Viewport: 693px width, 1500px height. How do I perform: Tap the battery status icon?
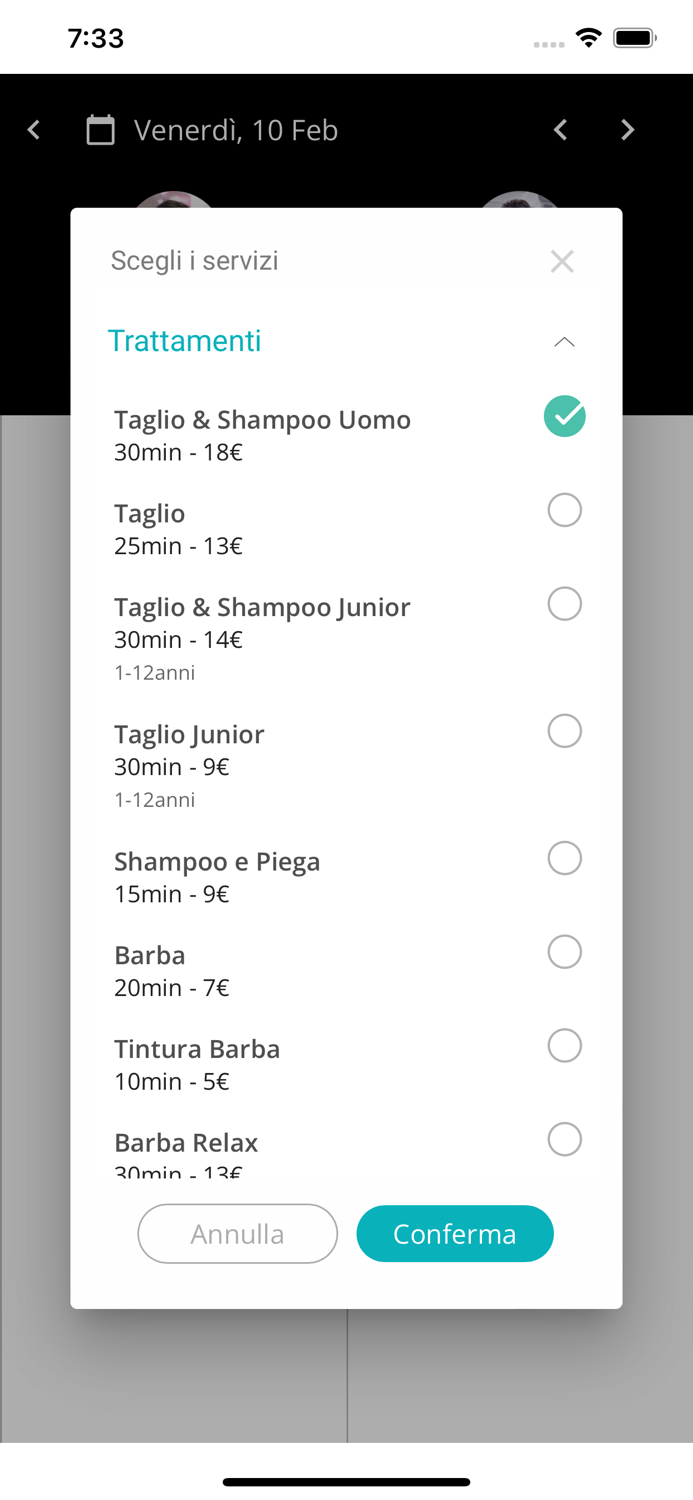[635, 38]
